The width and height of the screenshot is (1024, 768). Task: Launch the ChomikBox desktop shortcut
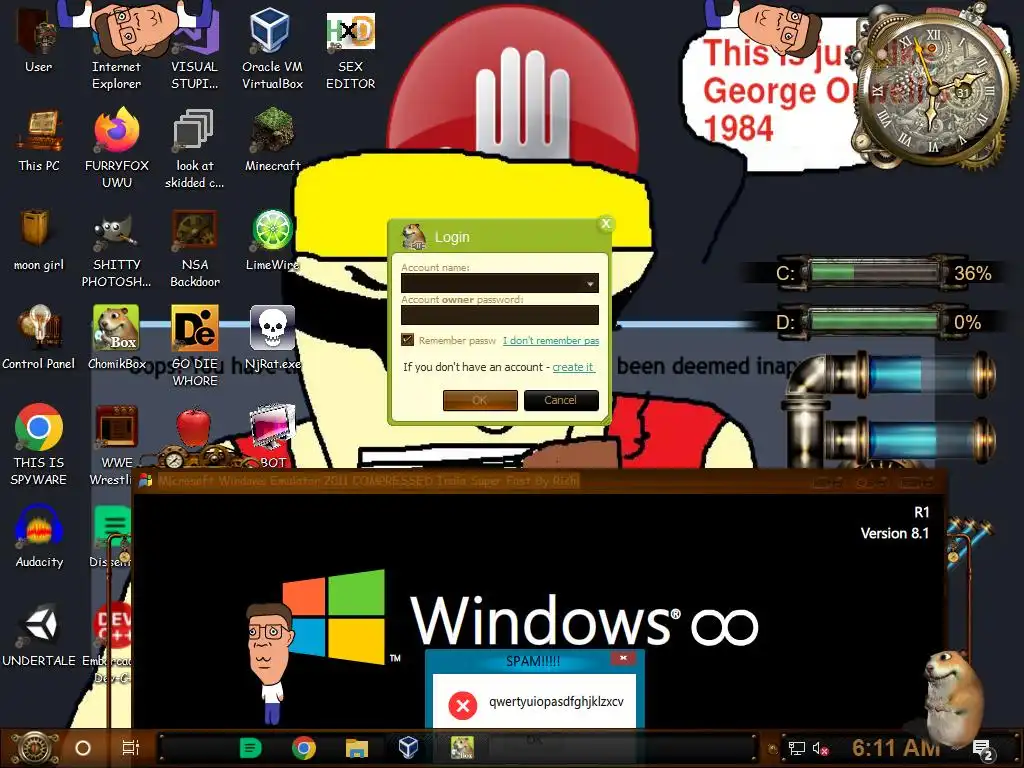(x=116, y=338)
